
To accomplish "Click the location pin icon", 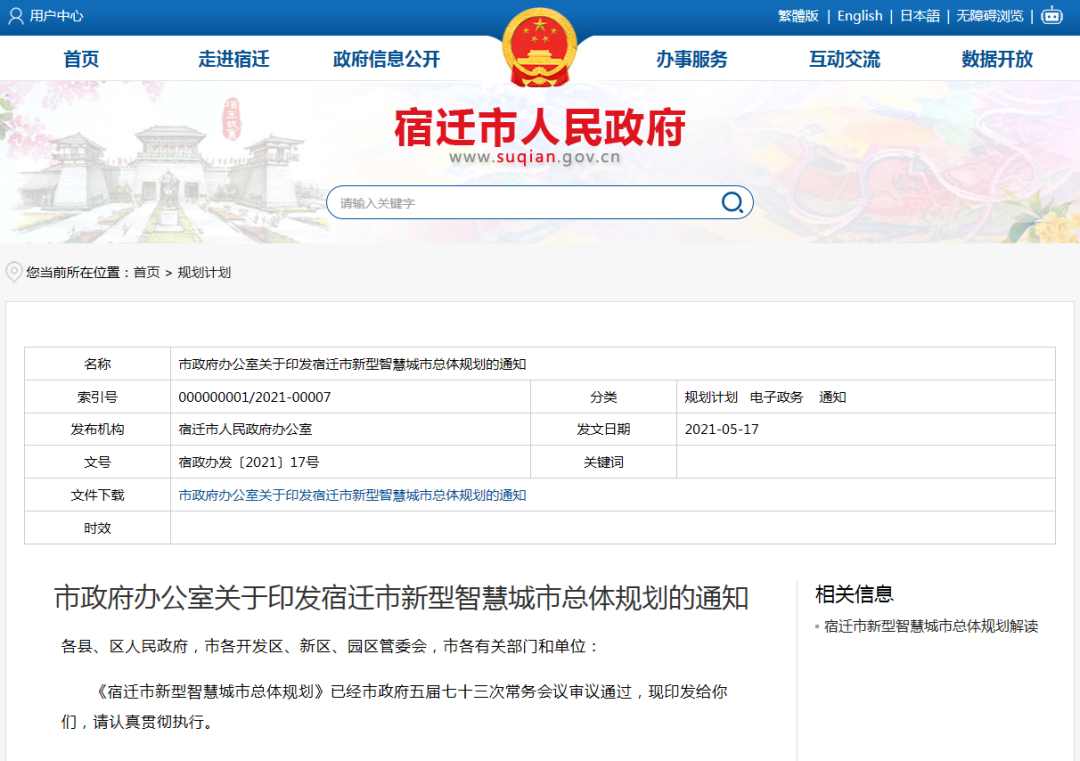I will coord(14,272).
